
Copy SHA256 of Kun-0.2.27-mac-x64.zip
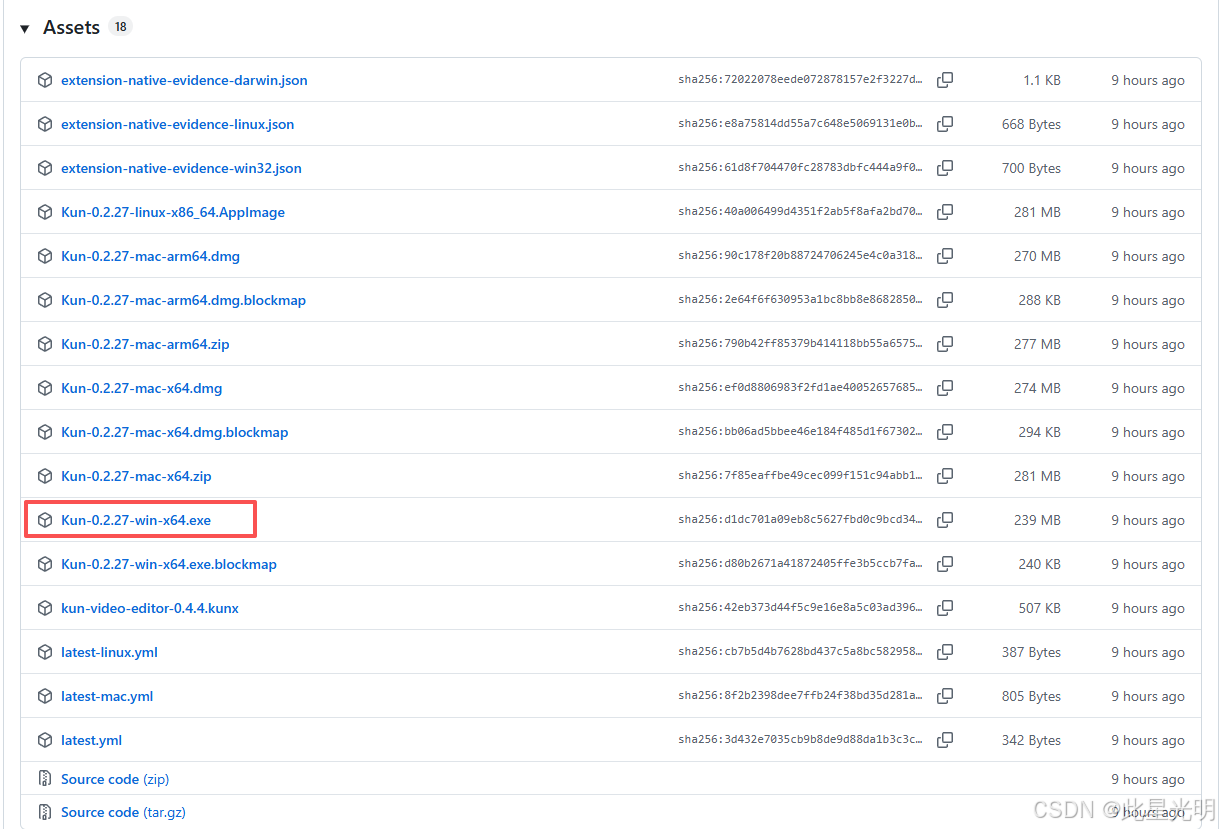pyautogui.click(x=945, y=476)
